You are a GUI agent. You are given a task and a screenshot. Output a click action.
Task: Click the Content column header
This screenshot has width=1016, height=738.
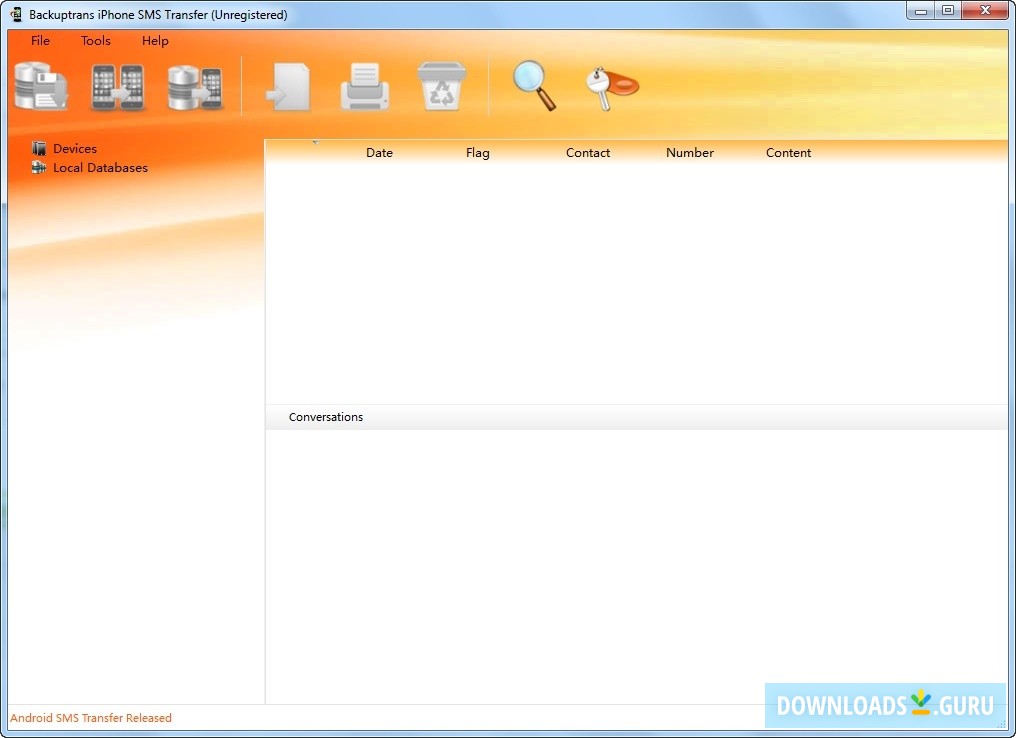pyautogui.click(x=788, y=152)
